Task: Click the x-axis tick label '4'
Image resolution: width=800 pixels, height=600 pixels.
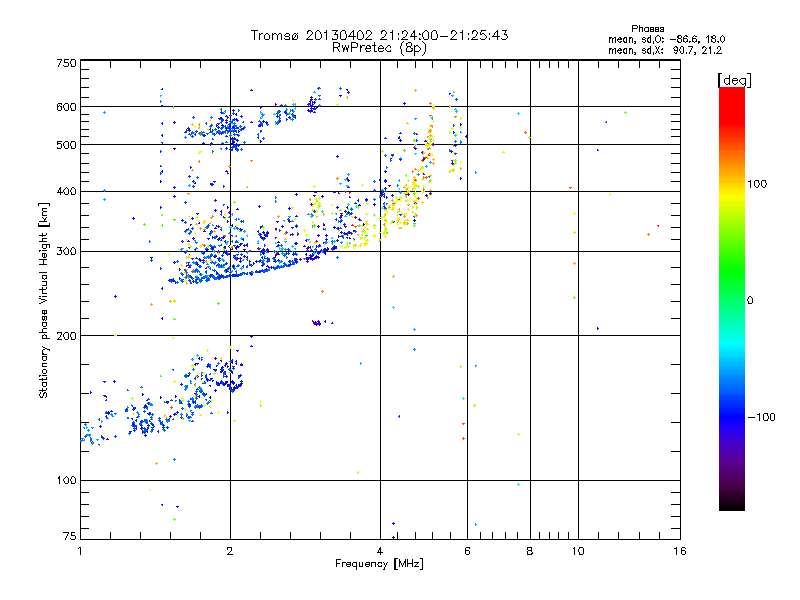Action: 380,551
